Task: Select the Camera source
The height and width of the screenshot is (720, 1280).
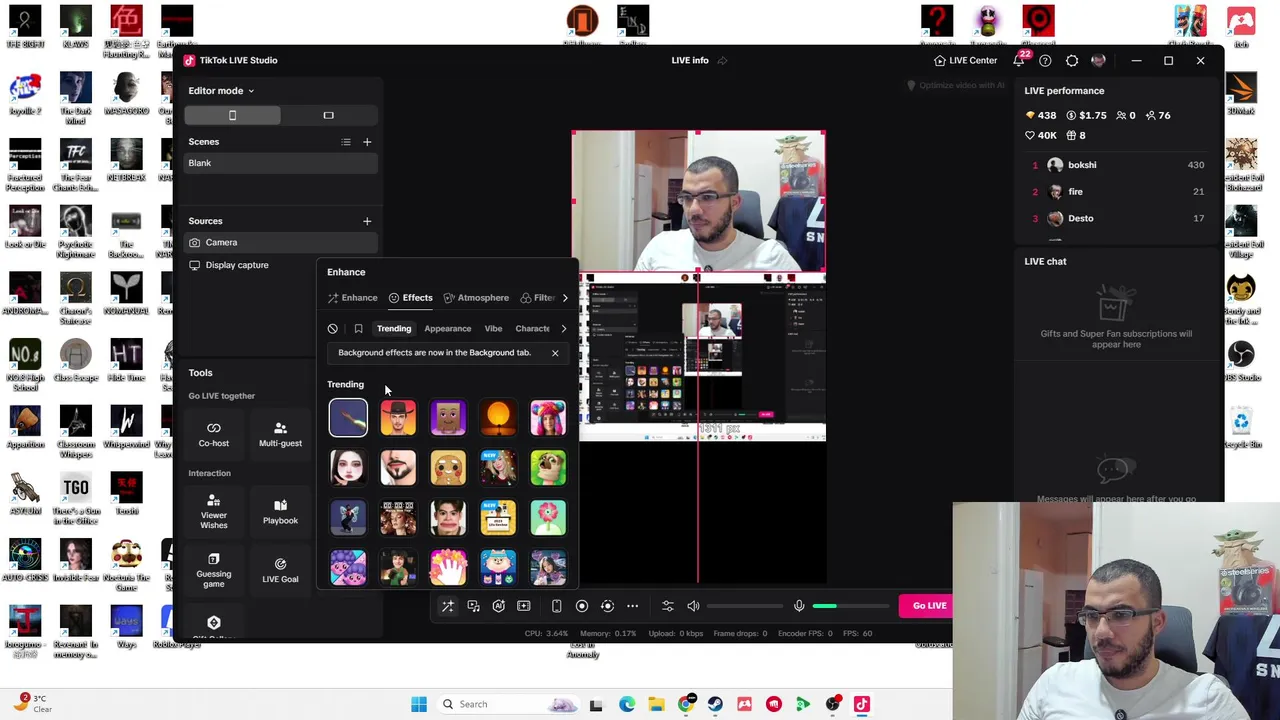Action: point(280,242)
